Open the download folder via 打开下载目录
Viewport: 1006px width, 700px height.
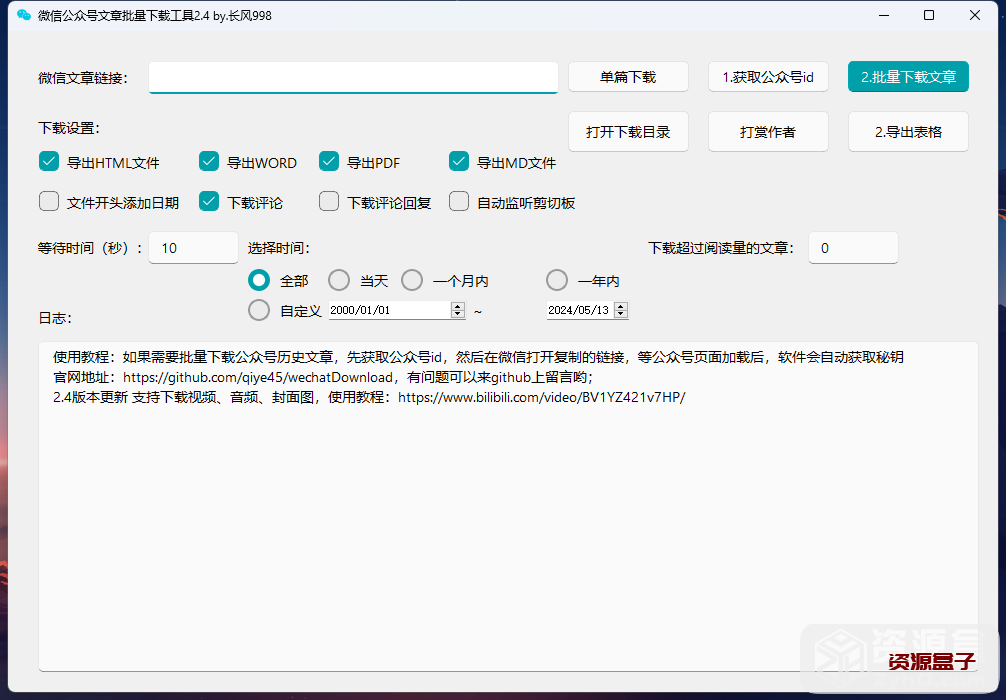[628, 131]
